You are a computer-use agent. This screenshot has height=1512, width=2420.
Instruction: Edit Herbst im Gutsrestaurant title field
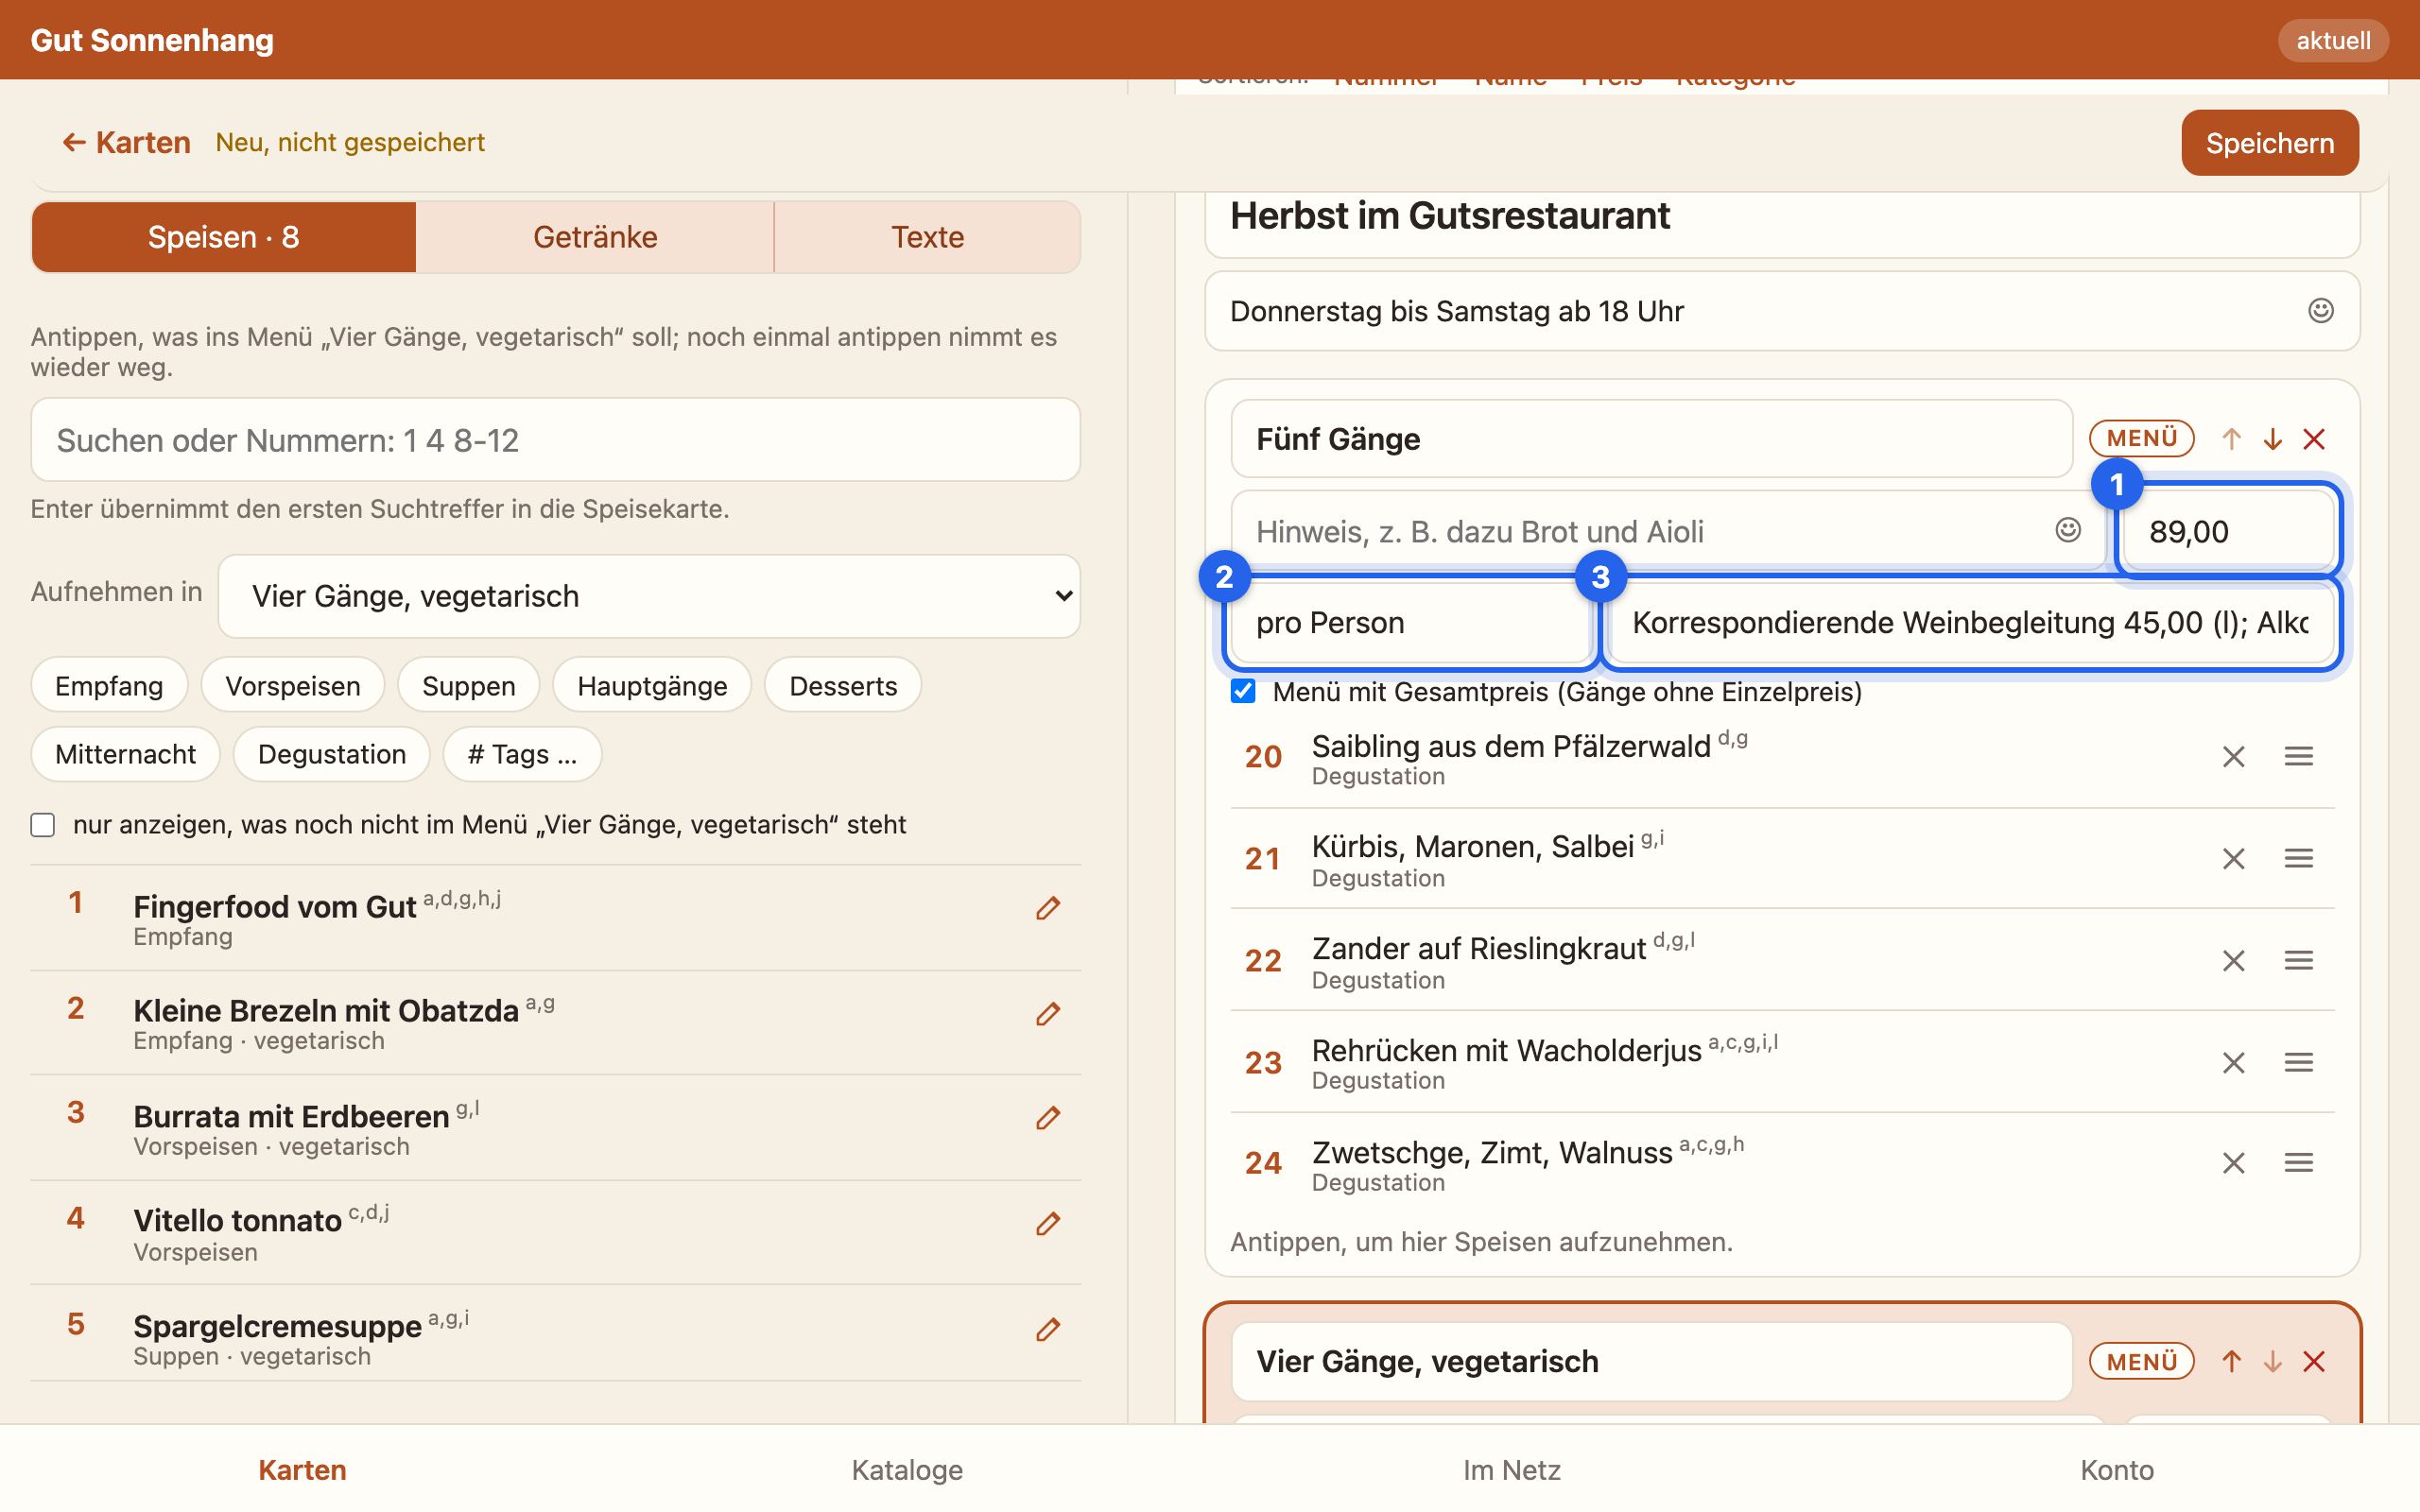1782,216
